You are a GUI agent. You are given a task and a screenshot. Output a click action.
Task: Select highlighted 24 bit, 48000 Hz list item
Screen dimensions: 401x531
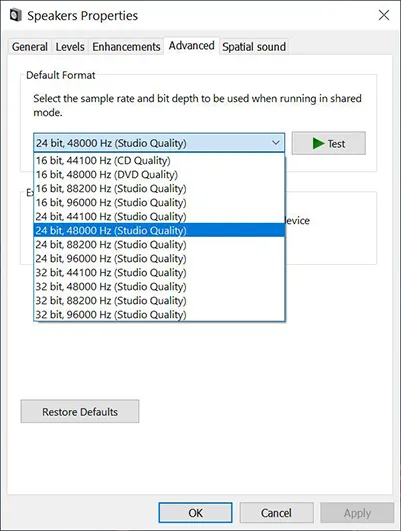[x=159, y=230]
